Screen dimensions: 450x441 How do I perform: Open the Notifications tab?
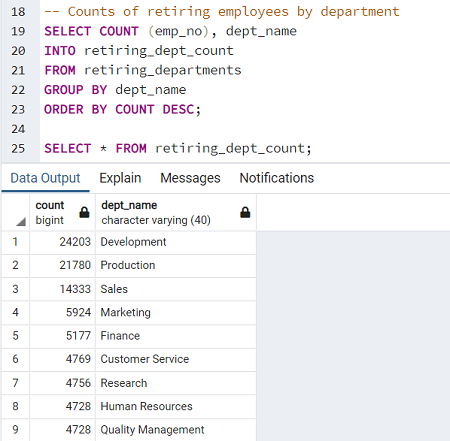[277, 178]
